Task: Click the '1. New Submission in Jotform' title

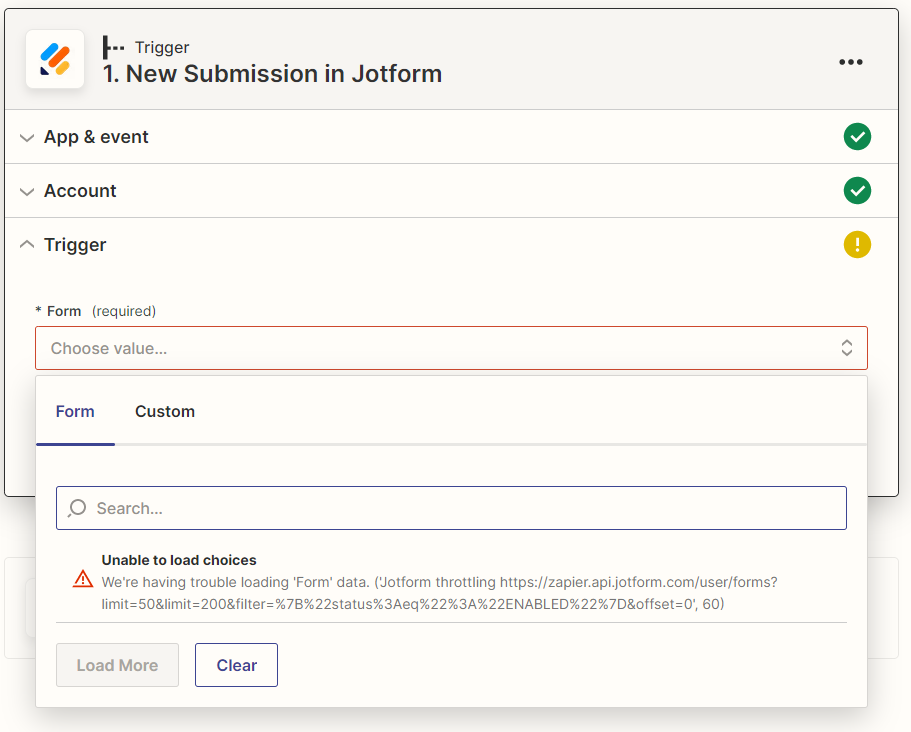Action: [272, 74]
